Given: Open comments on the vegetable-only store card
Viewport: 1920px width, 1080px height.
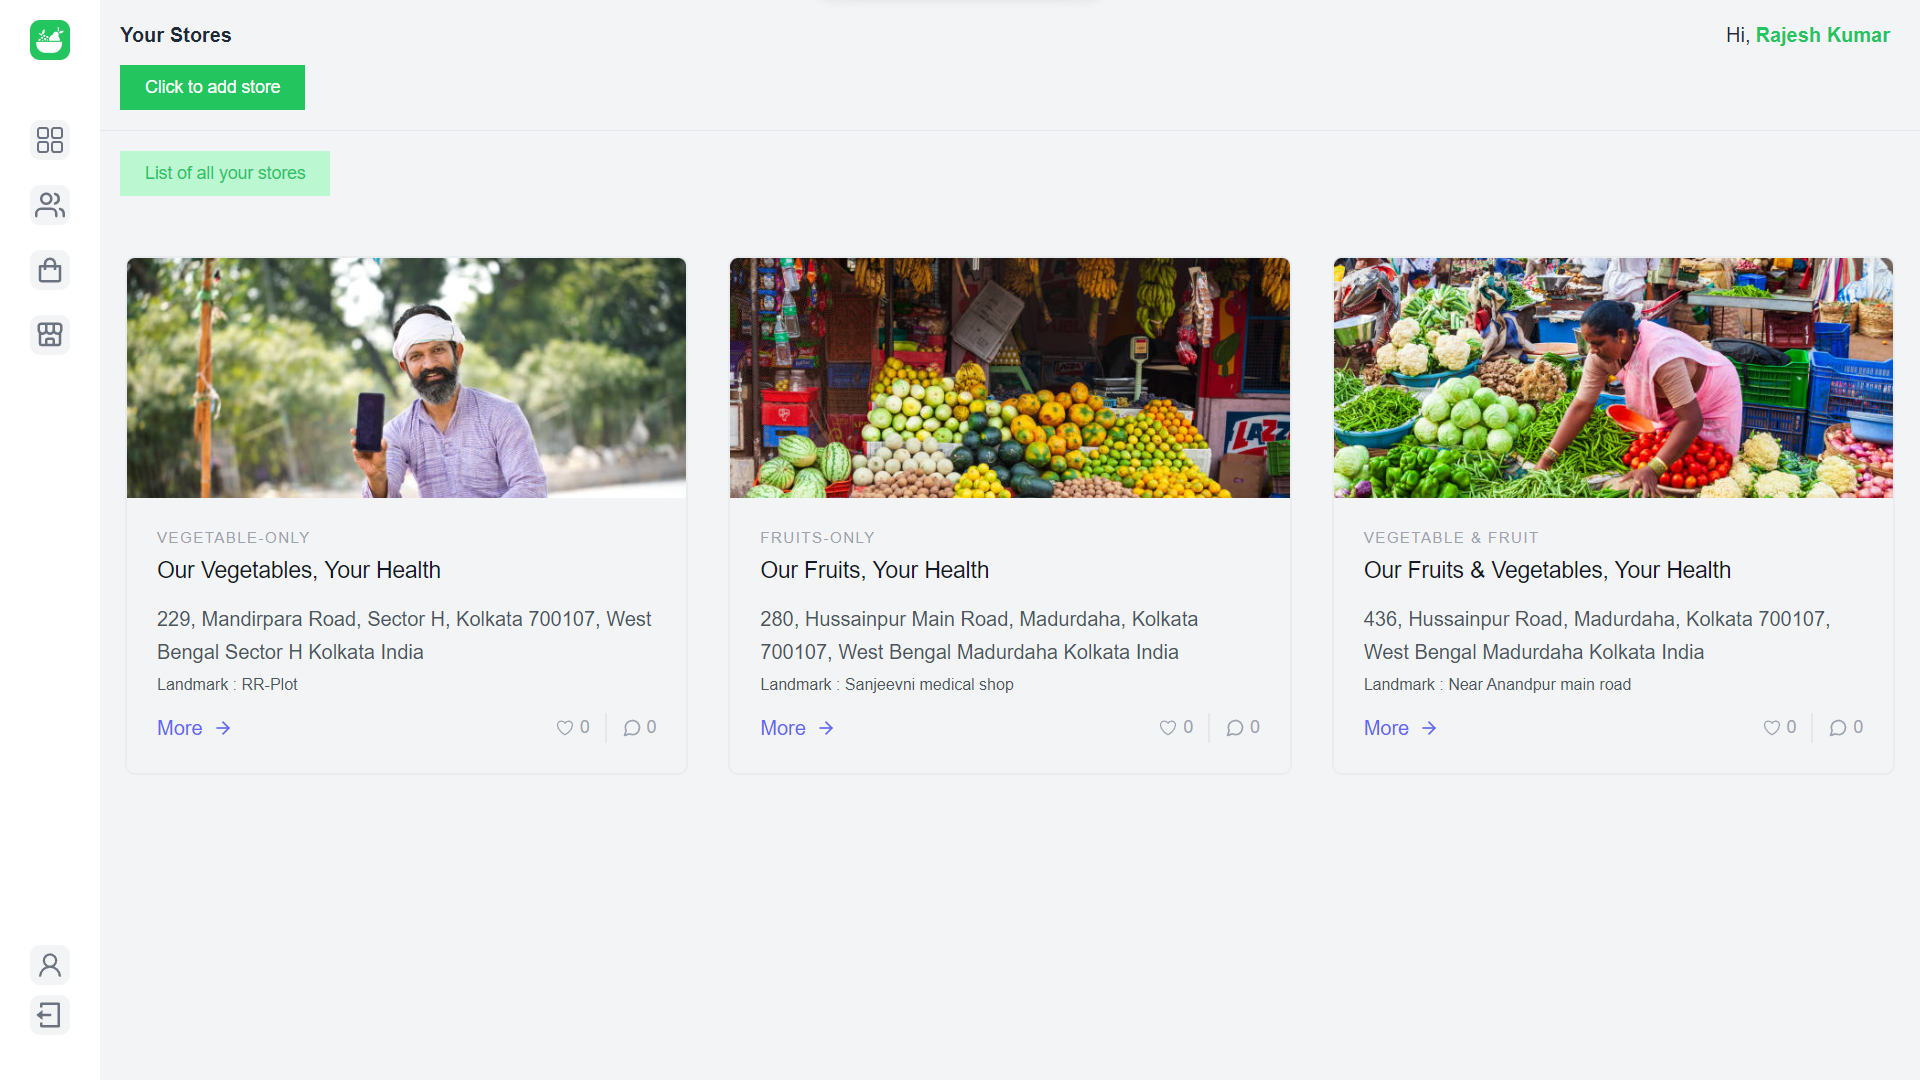Looking at the screenshot, I should click(x=632, y=728).
